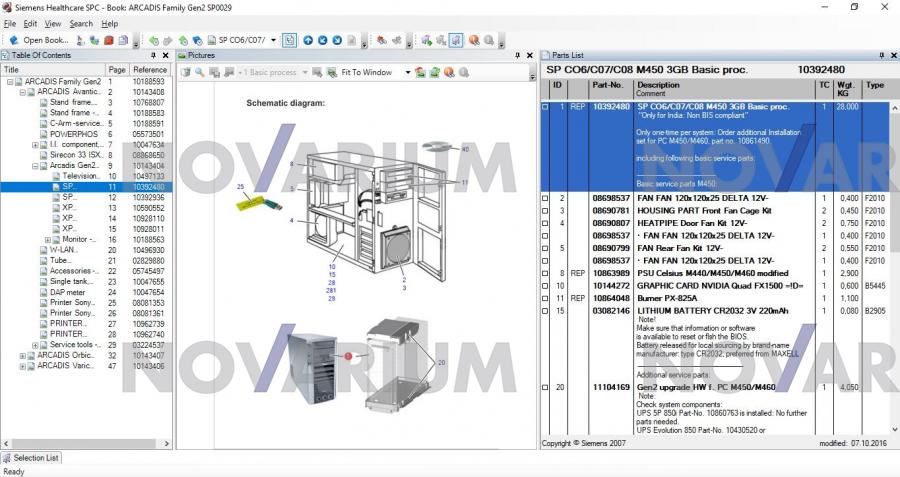The image size is (900, 477).
Task: Click the magnifier zoom icon in Pictures toolbar
Action: click(200, 72)
